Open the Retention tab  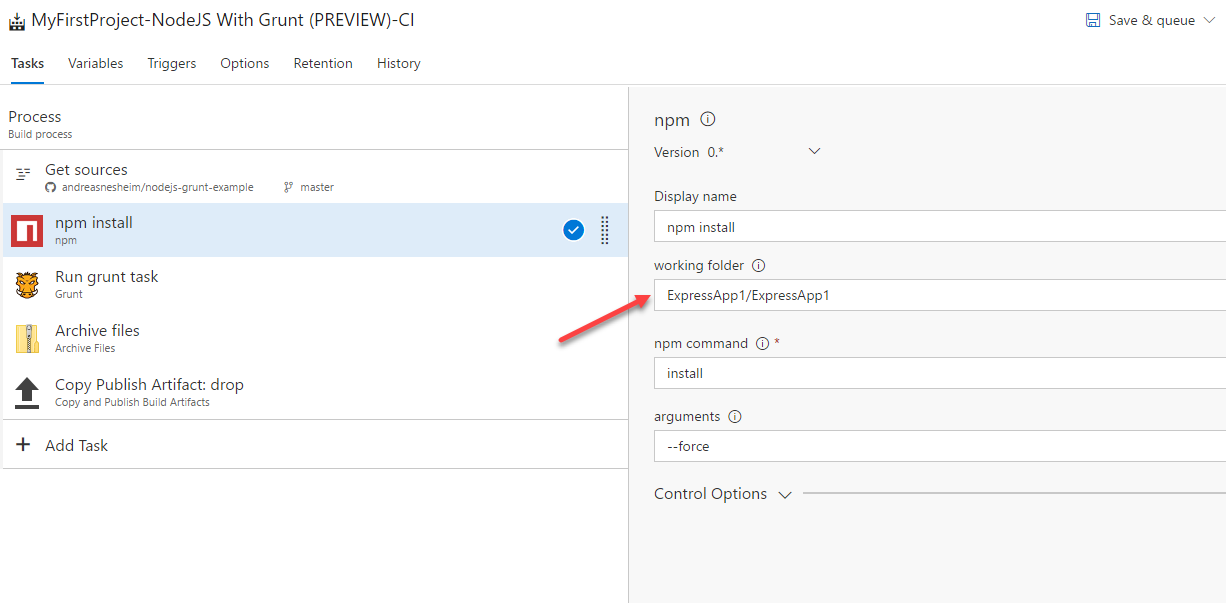[323, 63]
